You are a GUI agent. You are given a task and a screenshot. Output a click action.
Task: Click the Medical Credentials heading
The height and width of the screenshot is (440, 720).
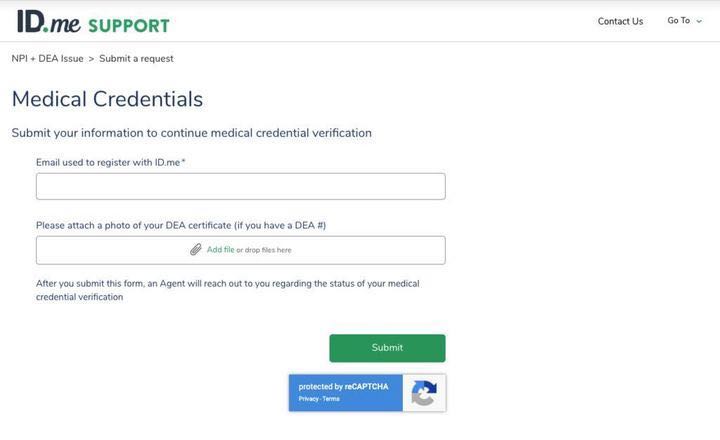(107, 99)
